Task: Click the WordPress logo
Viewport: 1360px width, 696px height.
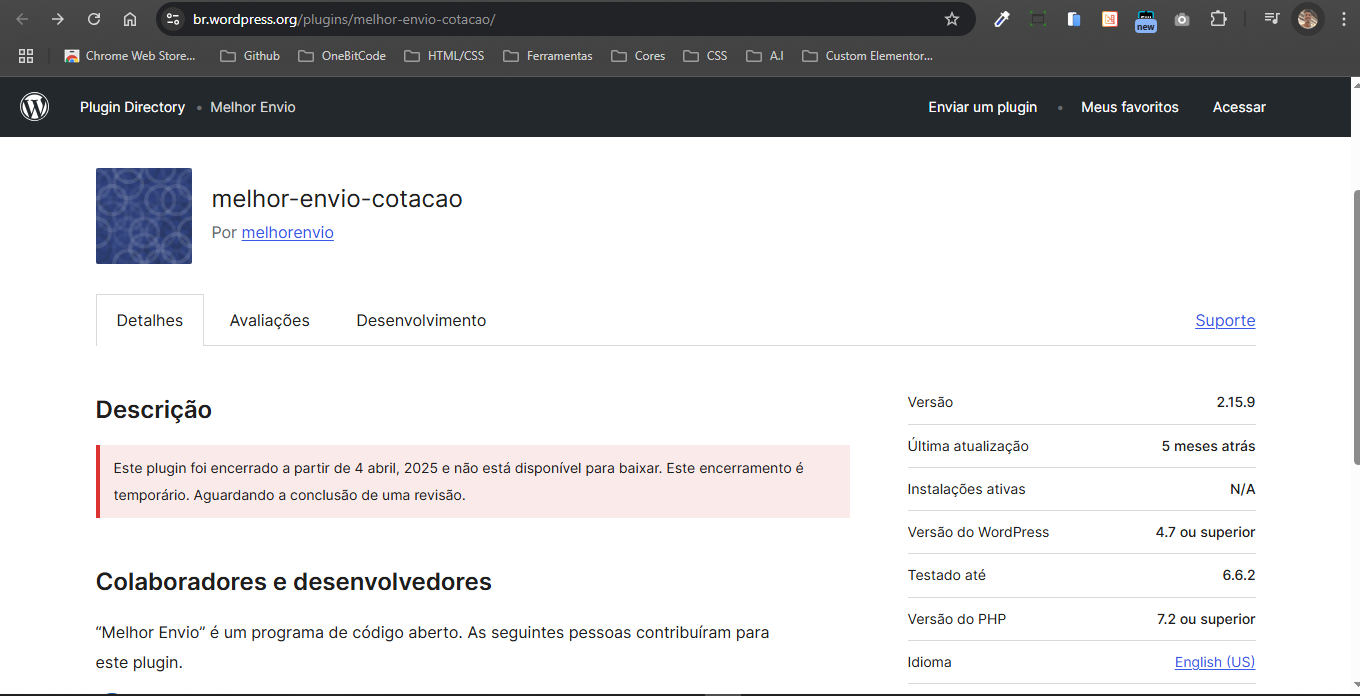Action: point(35,107)
